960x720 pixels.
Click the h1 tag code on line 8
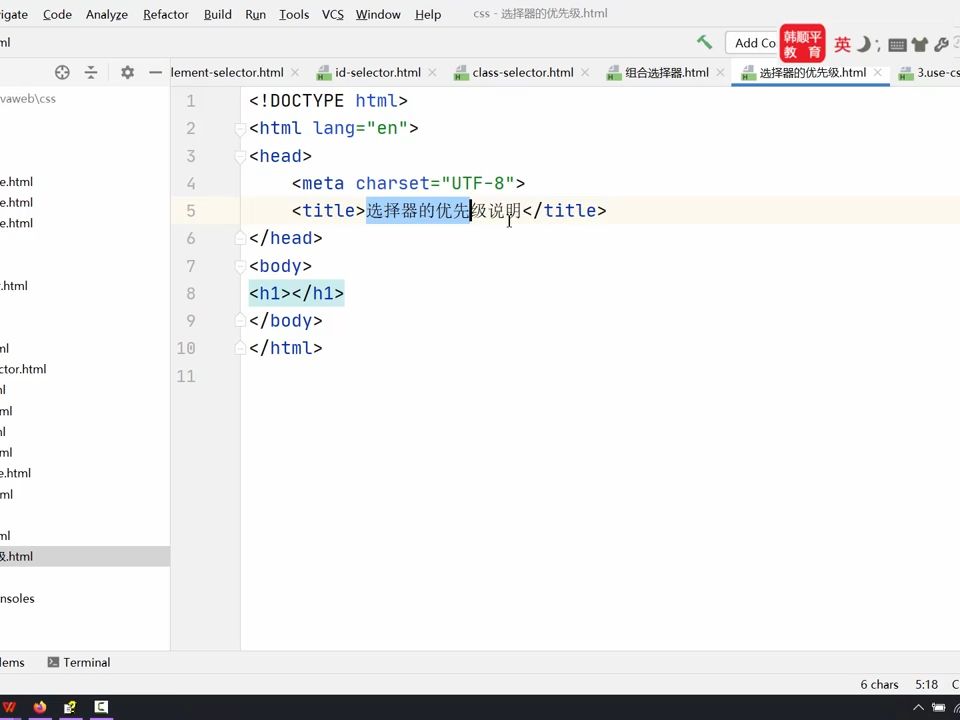(x=296, y=293)
